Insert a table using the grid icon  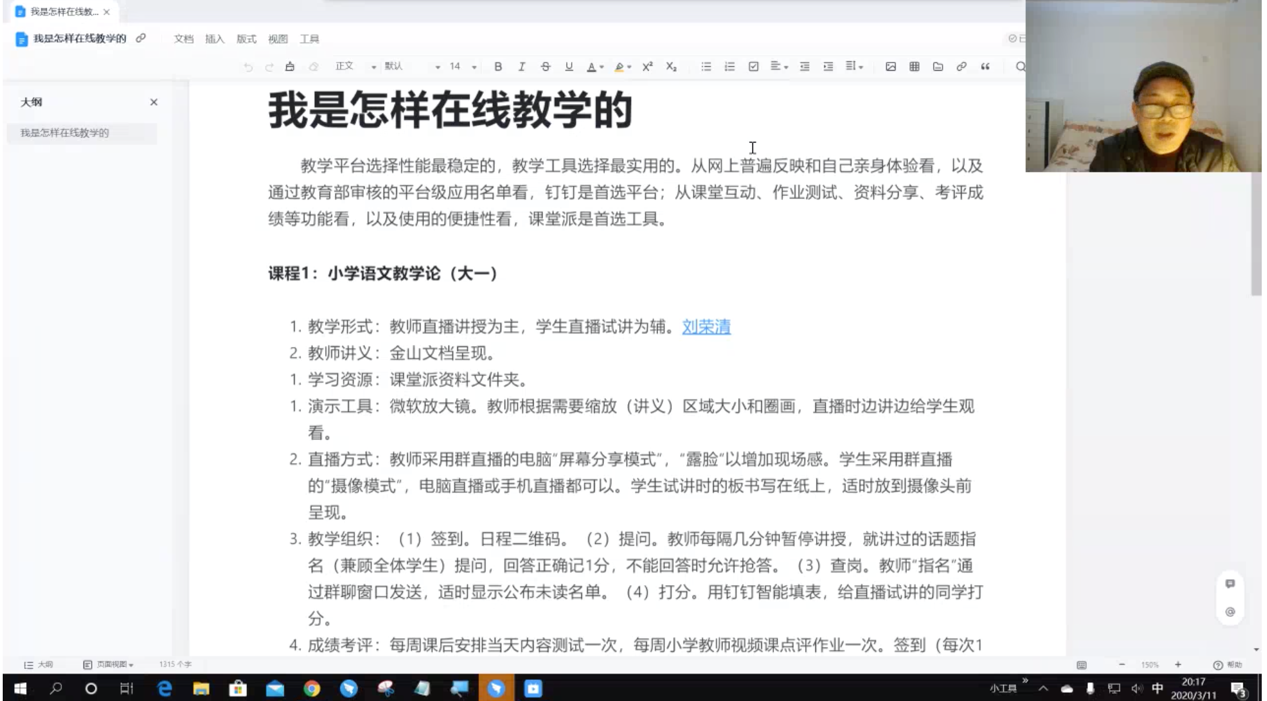914,67
